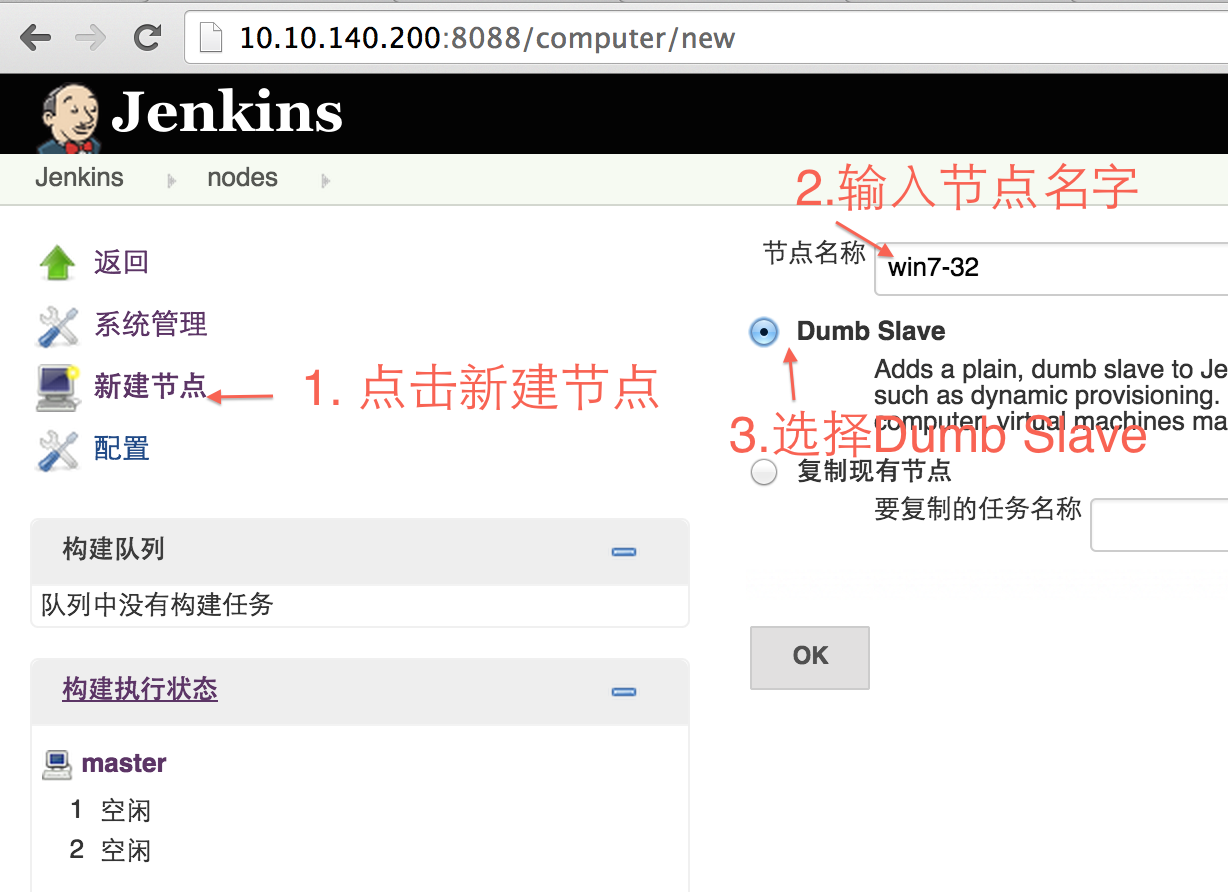Screen dimensions: 1228x892
Task: Click the browser forward arrow
Action: [91, 38]
